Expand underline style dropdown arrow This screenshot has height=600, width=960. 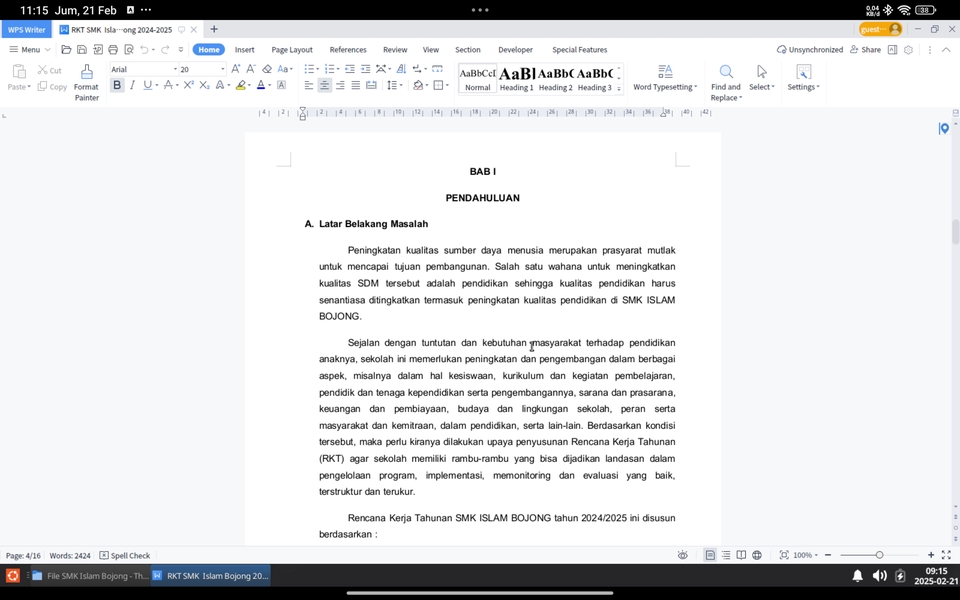coord(157,85)
